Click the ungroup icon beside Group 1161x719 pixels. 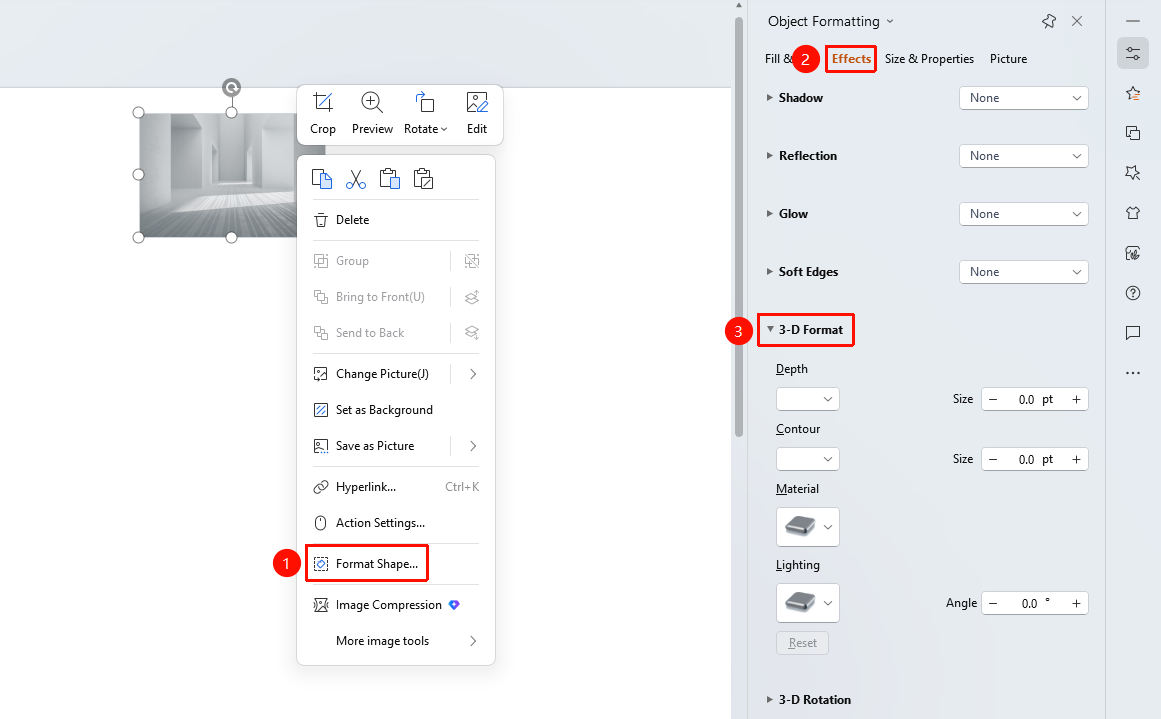(472, 261)
